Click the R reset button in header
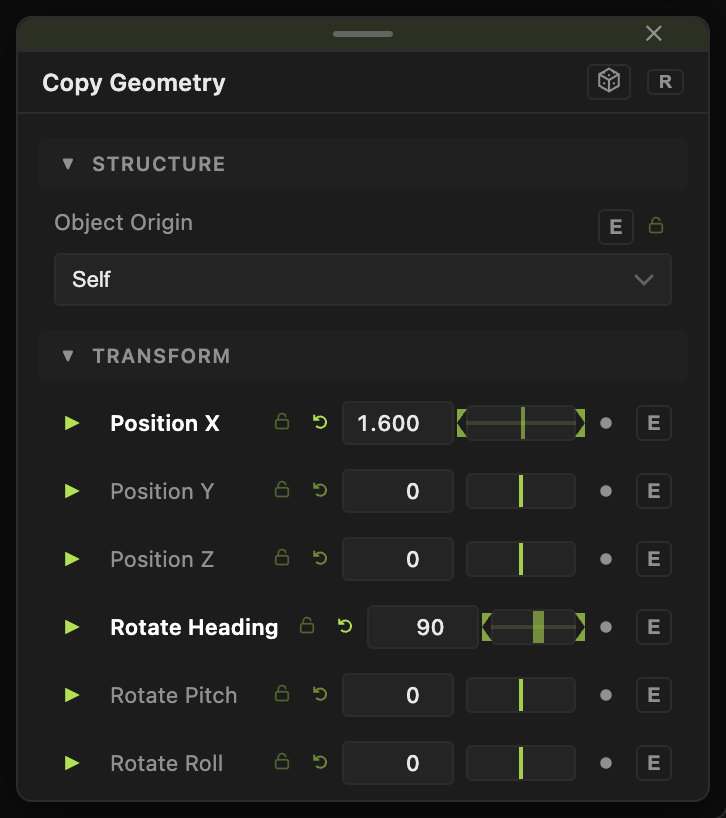The image size is (726, 818). (x=665, y=82)
